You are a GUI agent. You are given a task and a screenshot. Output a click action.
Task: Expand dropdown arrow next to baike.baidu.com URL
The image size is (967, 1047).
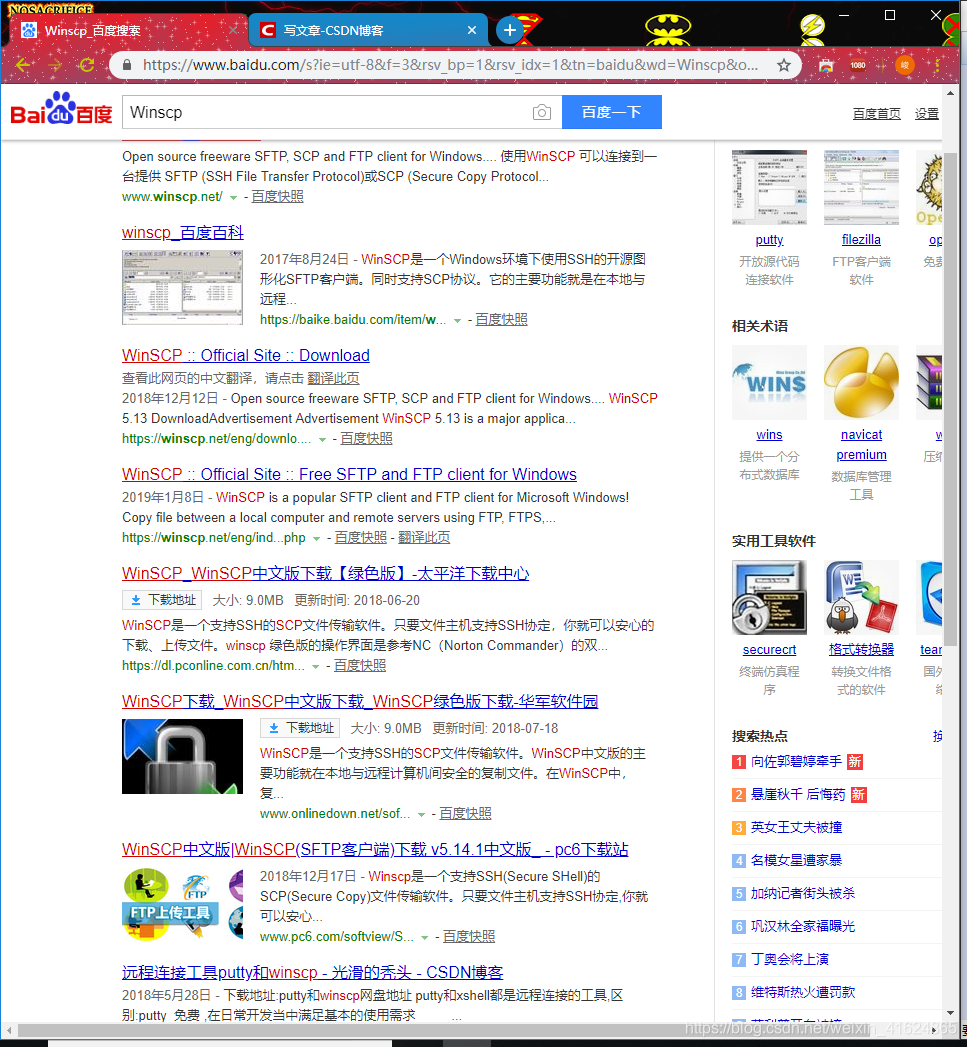457,321
